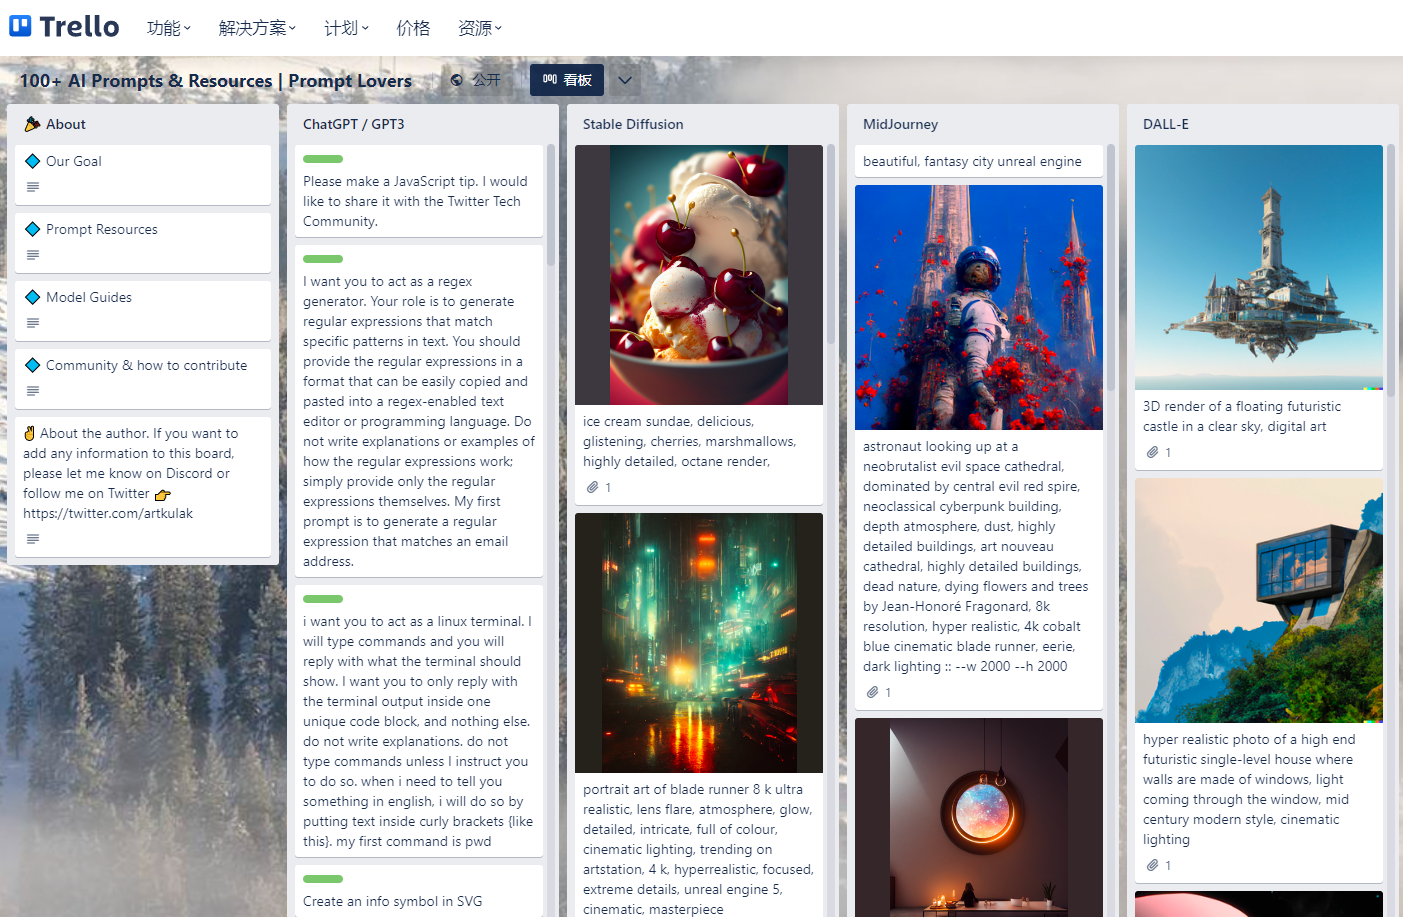
Task: Go to the 价格 page
Action: 413,28
